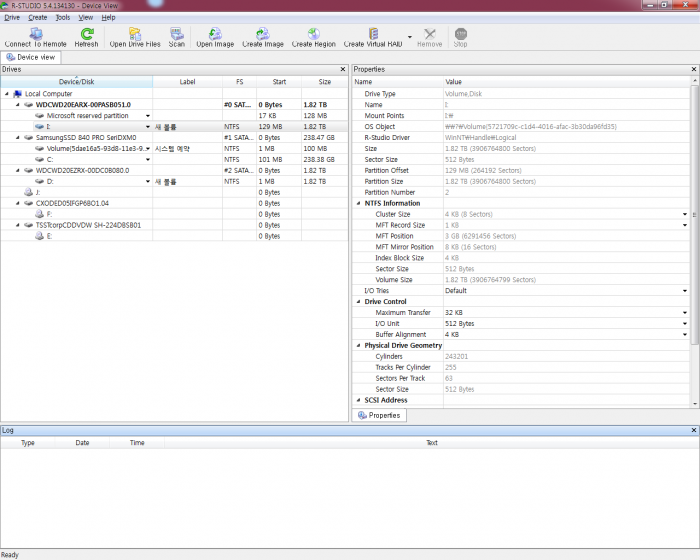Image resolution: width=700 pixels, height=560 pixels.
Task: Collapse Physical Drive Geometry section
Action: [358, 345]
